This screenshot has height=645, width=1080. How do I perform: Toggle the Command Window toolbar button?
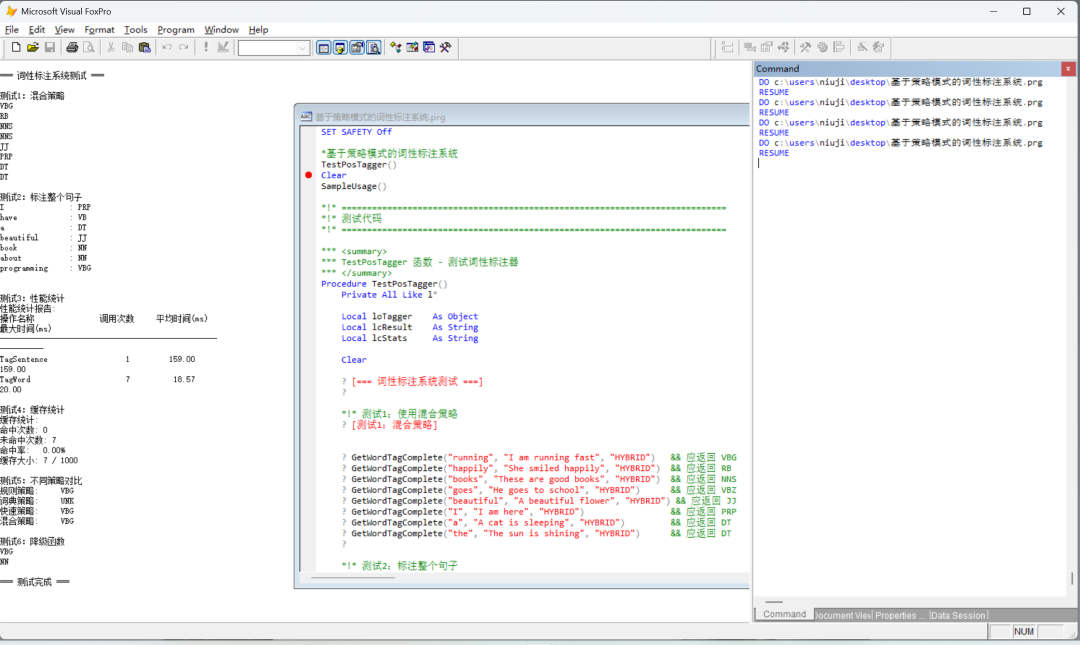pos(324,47)
